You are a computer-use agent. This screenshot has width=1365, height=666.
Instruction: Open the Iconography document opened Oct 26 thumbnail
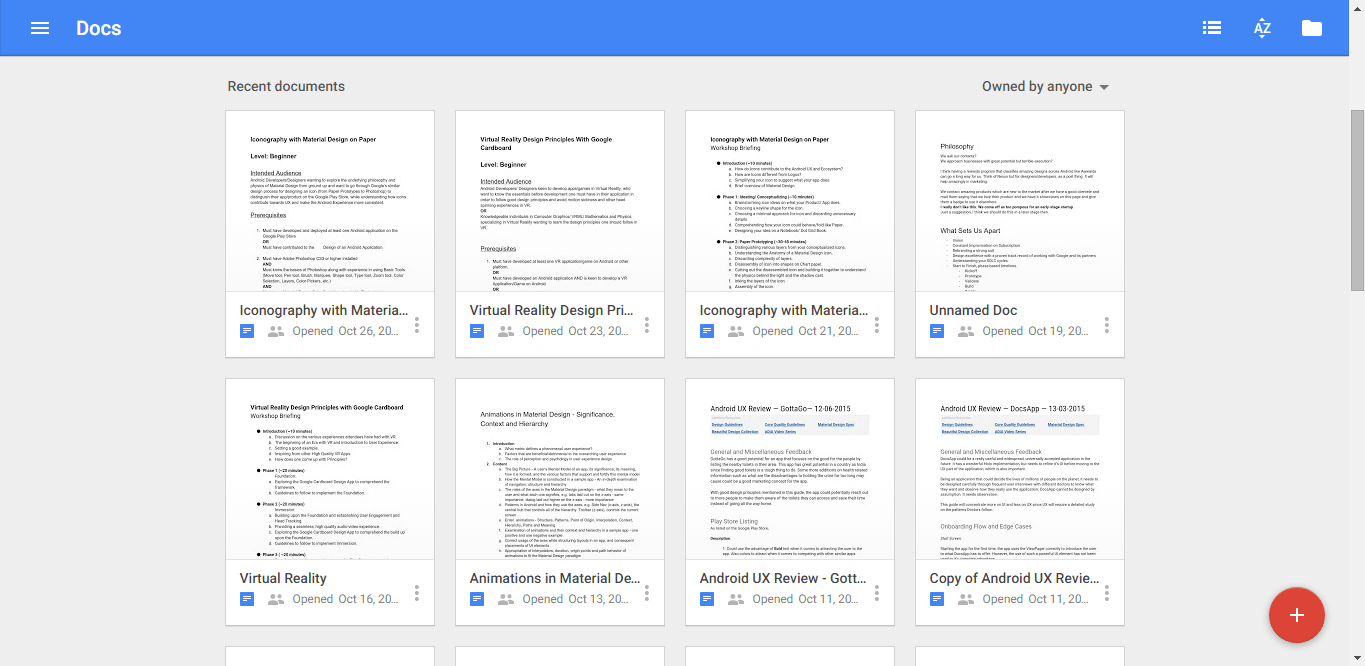[x=330, y=201]
